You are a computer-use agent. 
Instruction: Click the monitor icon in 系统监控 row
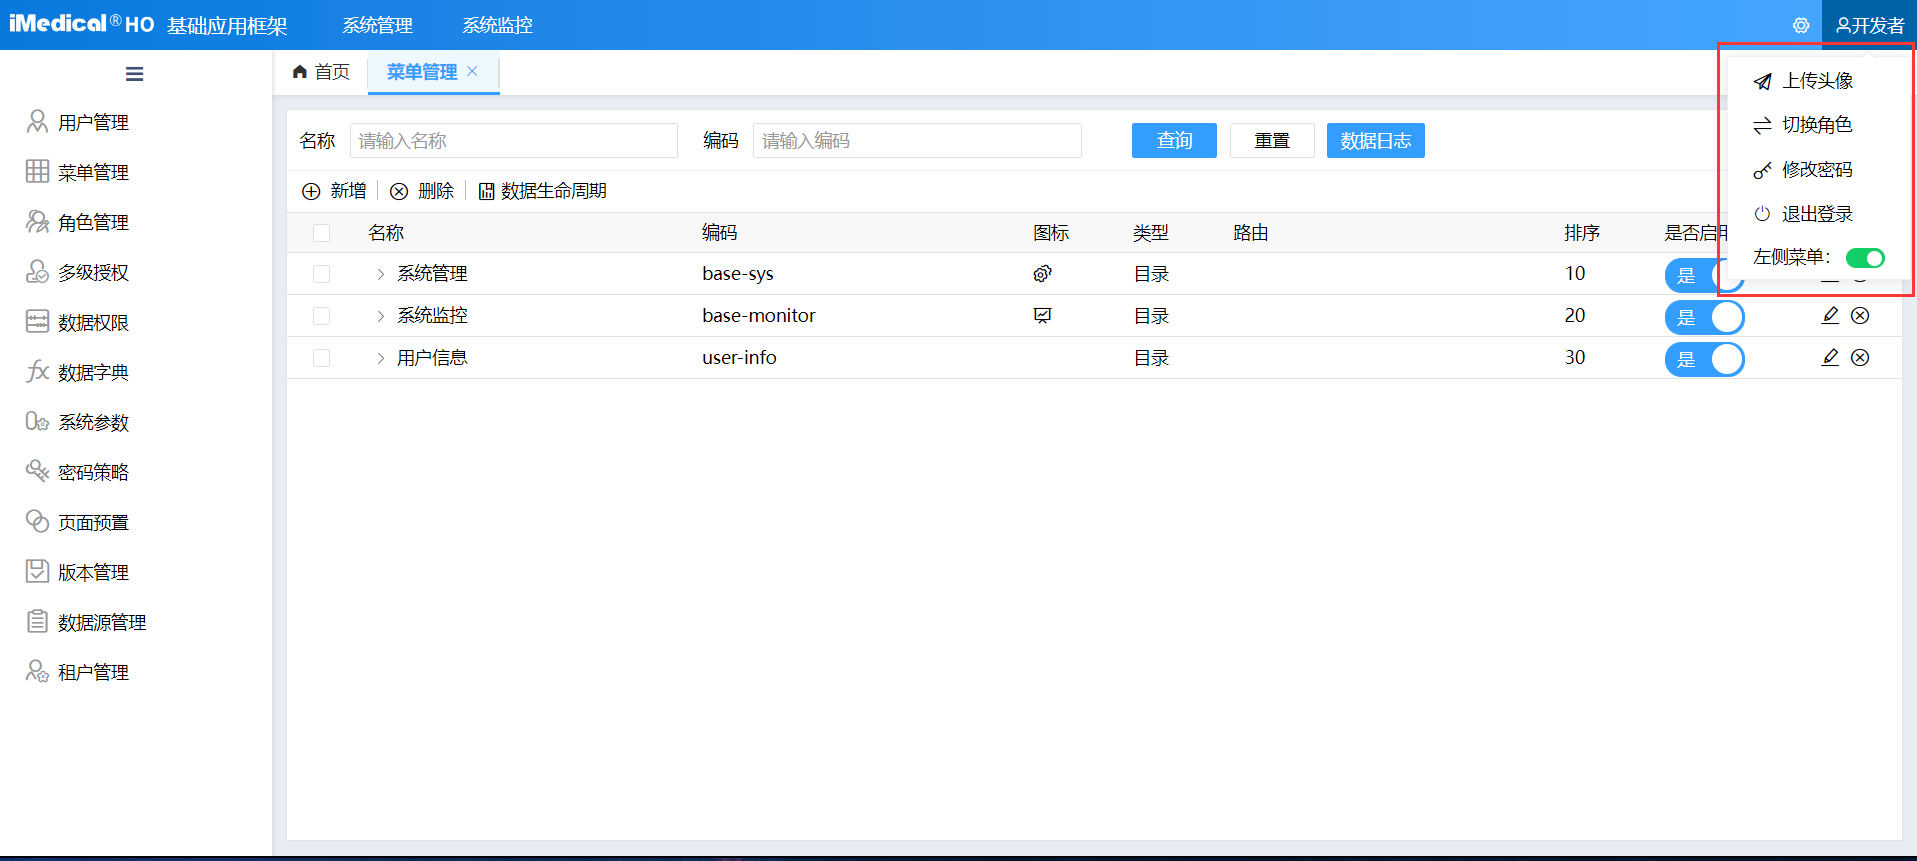click(1042, 316)
